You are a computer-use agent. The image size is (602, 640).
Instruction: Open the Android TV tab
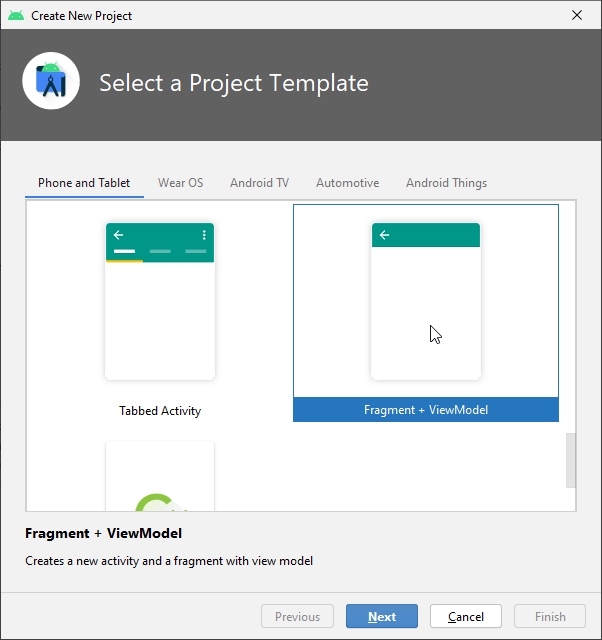[x=260, y=183]
